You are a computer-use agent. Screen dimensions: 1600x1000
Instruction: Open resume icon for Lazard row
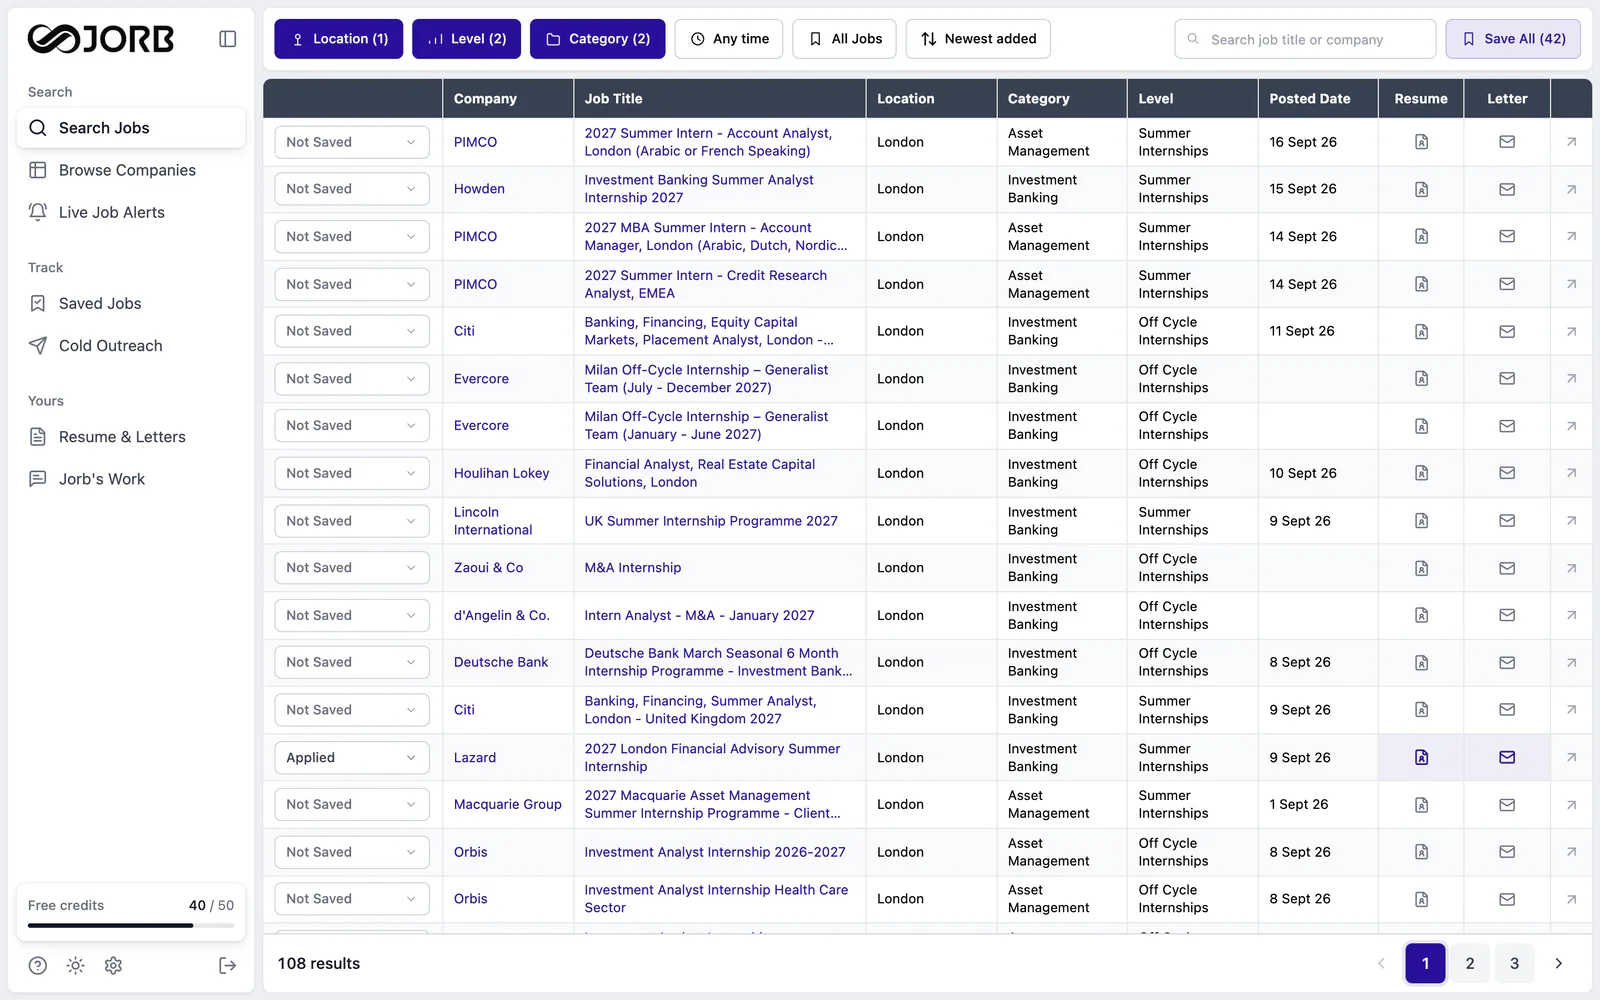[x=1421, y=758]
